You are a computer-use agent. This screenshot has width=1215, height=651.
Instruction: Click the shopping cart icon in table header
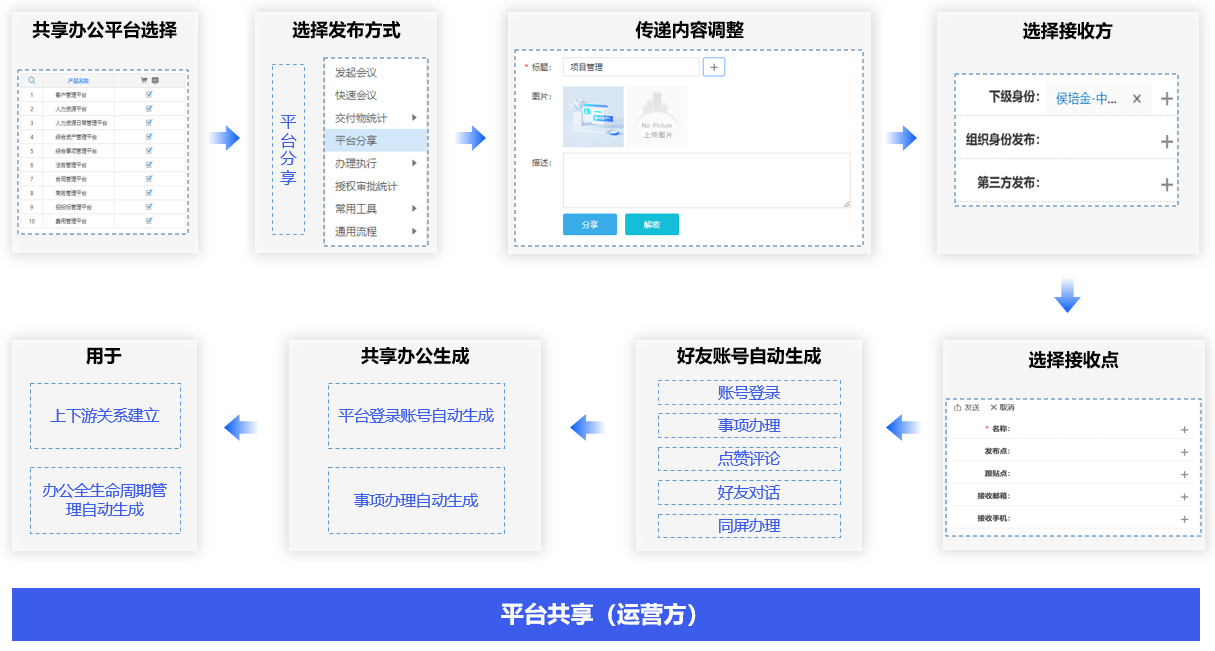point(144,80)
